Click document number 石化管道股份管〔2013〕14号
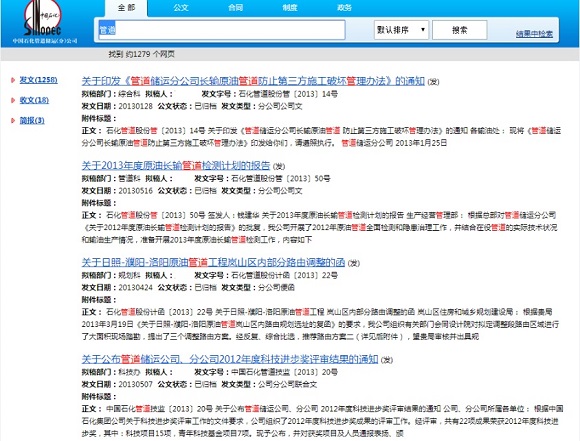Image resolution: width=580 pixels, height=441 pixels. (x=288, y=94)
